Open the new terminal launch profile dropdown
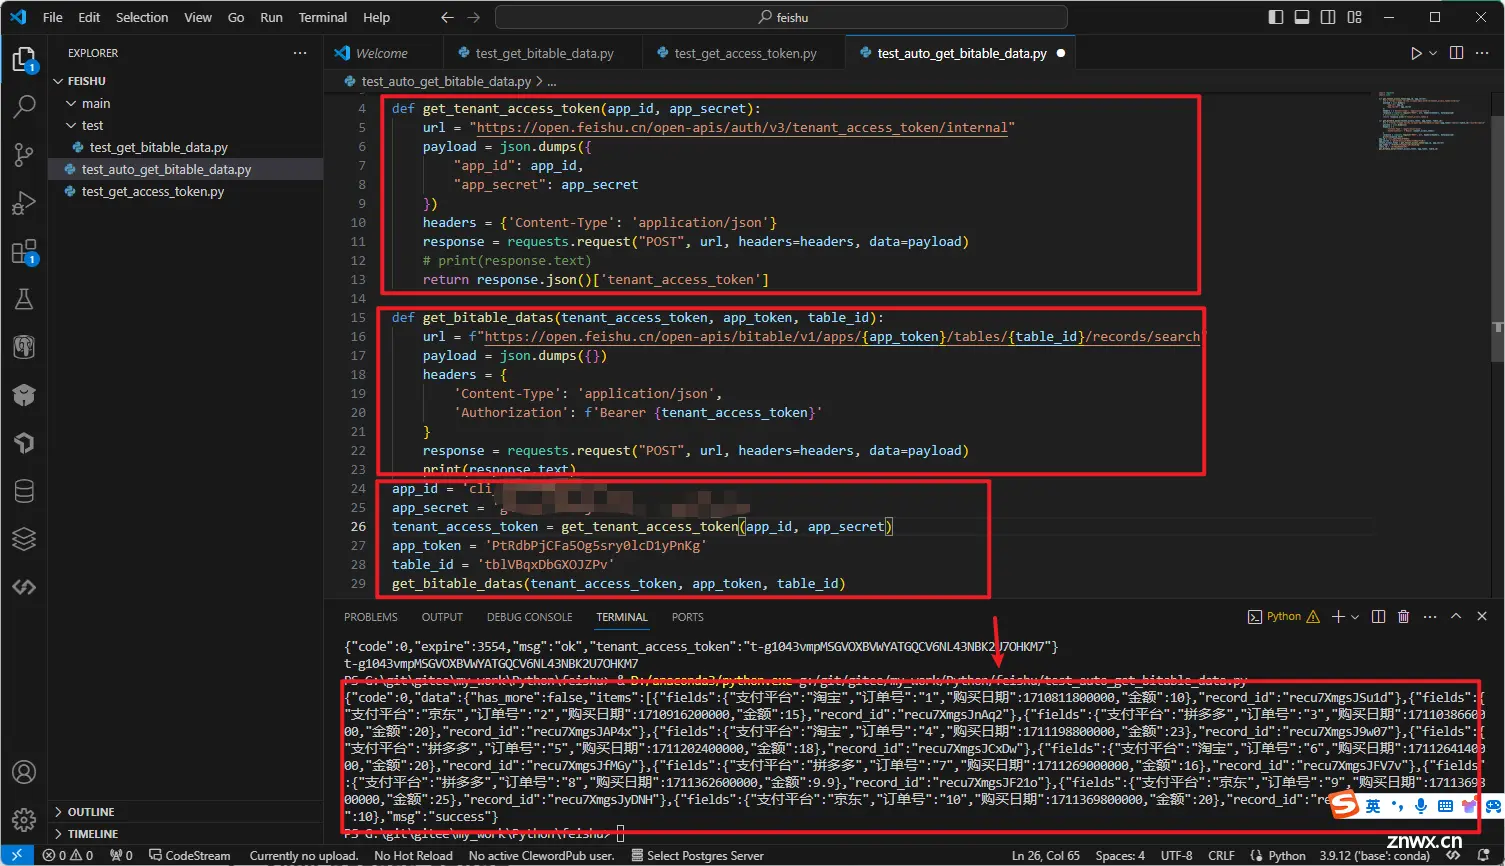Viewport: 1505px width, 866px height. 1355,617
